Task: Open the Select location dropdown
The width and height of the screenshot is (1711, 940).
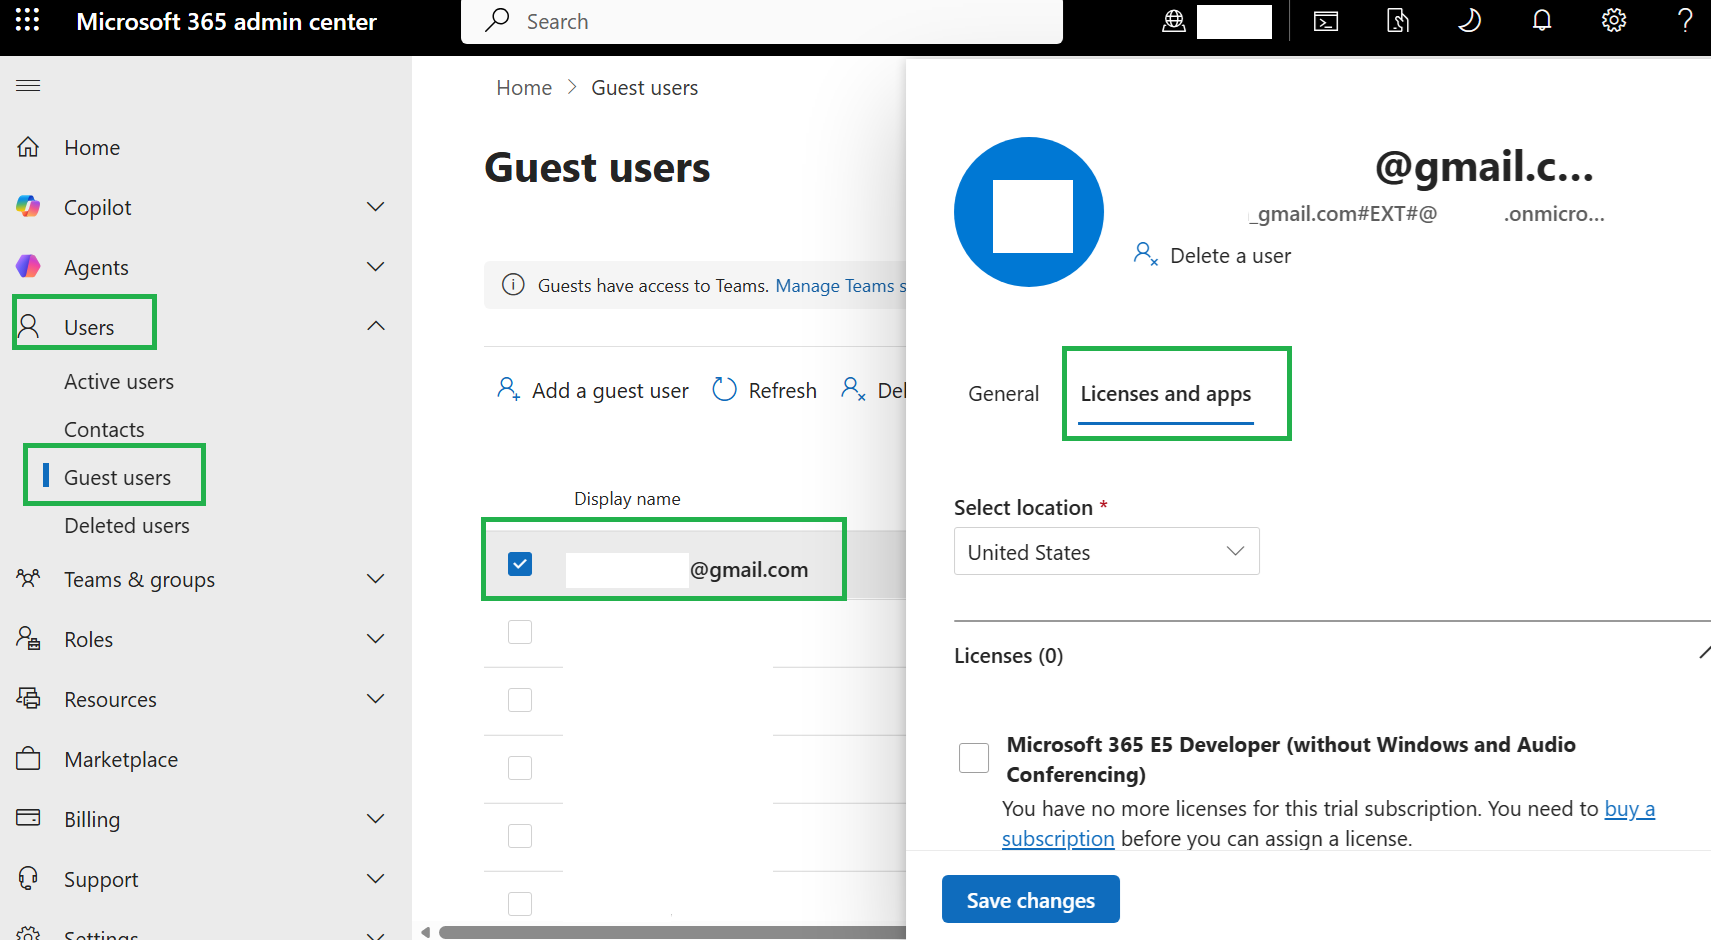Action: point(1107,552)
